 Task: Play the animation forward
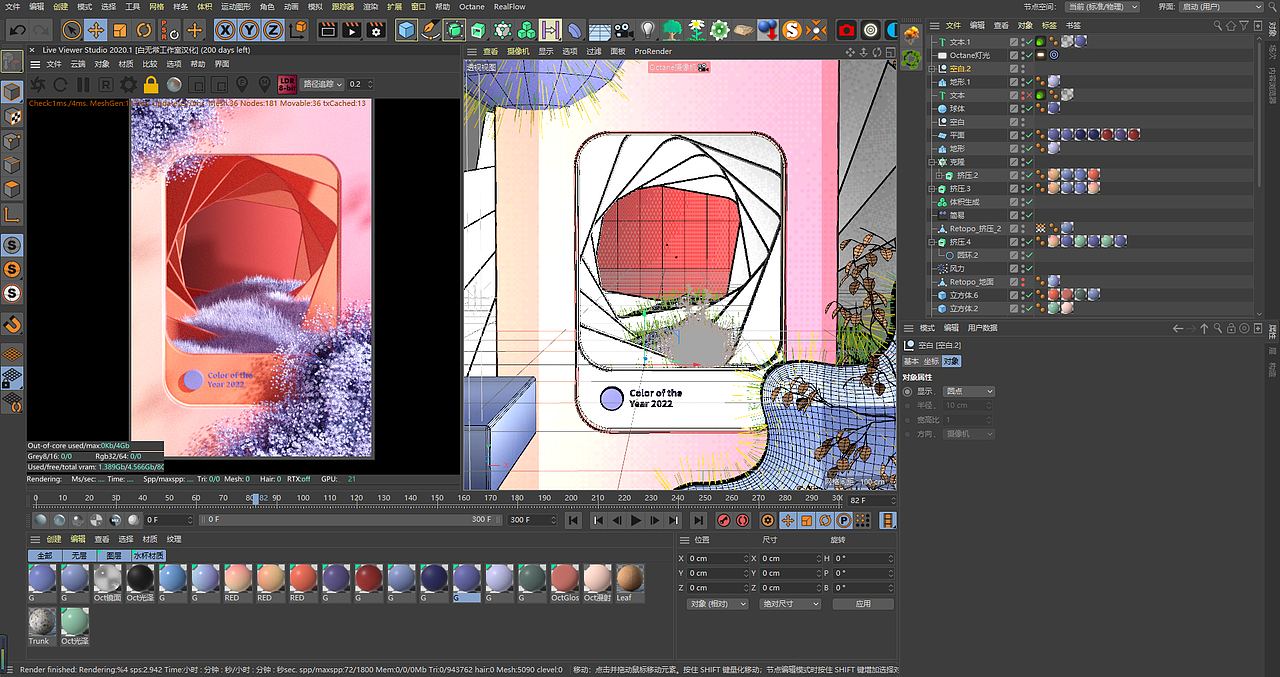(635, 520)
